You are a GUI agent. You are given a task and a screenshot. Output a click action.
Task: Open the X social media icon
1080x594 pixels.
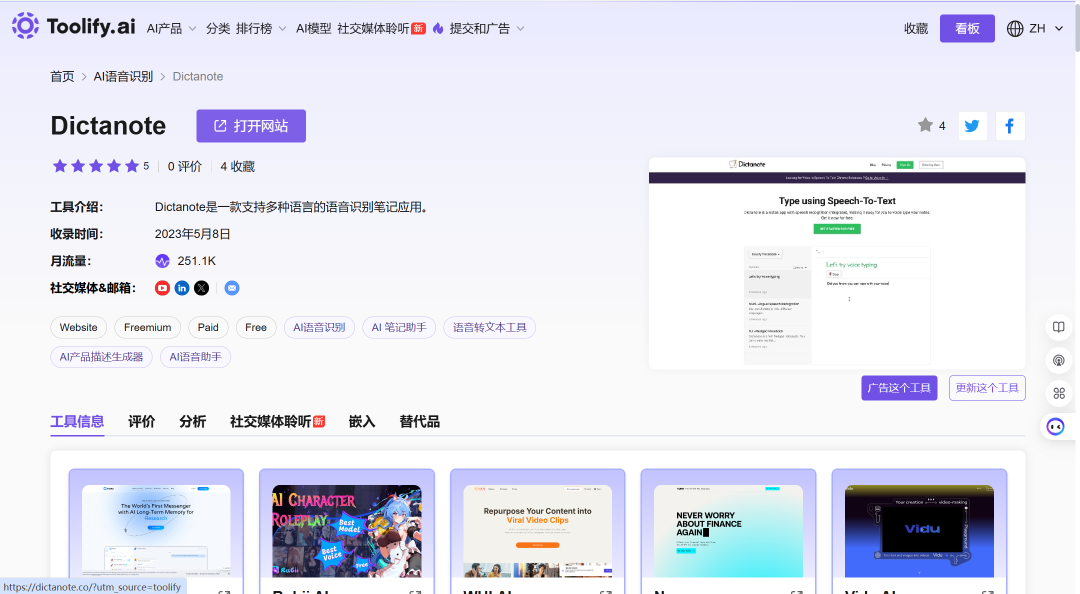coord(201,288)
